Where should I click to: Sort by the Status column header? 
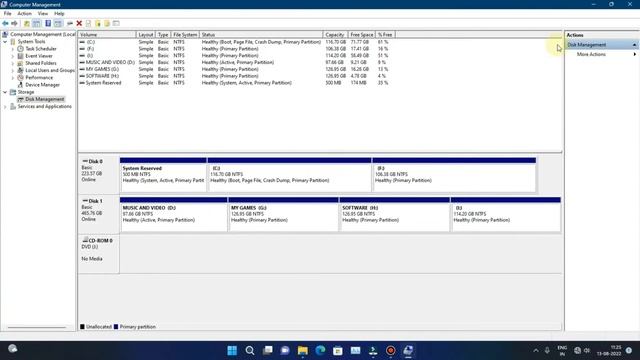261,35
